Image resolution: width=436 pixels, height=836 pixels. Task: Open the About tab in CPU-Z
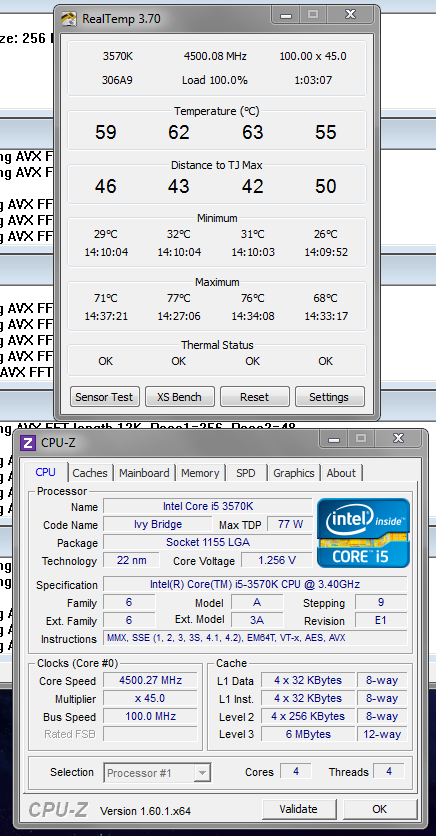[x=341, y=473]
